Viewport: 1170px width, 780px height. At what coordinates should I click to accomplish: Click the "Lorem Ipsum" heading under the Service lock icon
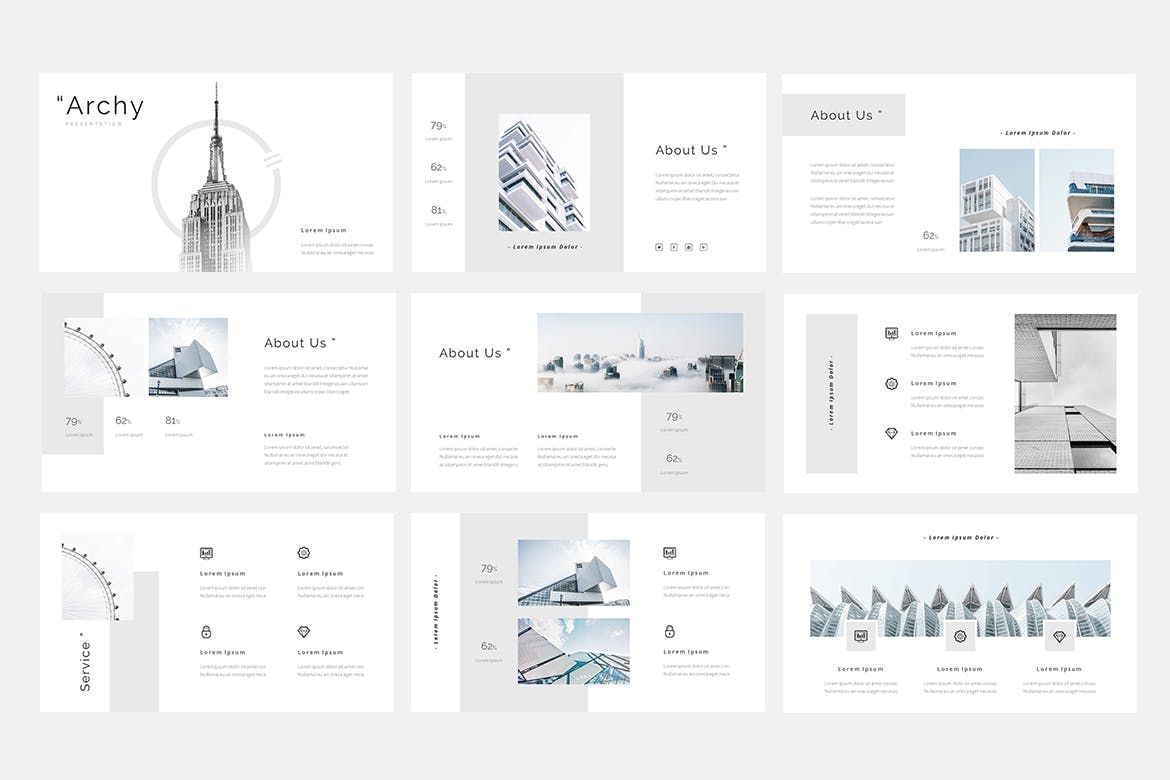coord(222,652)
